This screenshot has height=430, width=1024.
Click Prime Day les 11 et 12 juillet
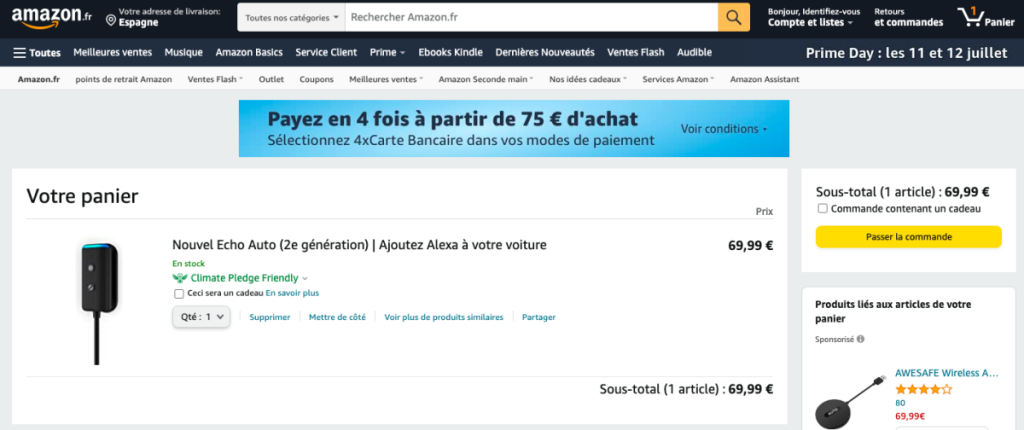coord(906,53)
